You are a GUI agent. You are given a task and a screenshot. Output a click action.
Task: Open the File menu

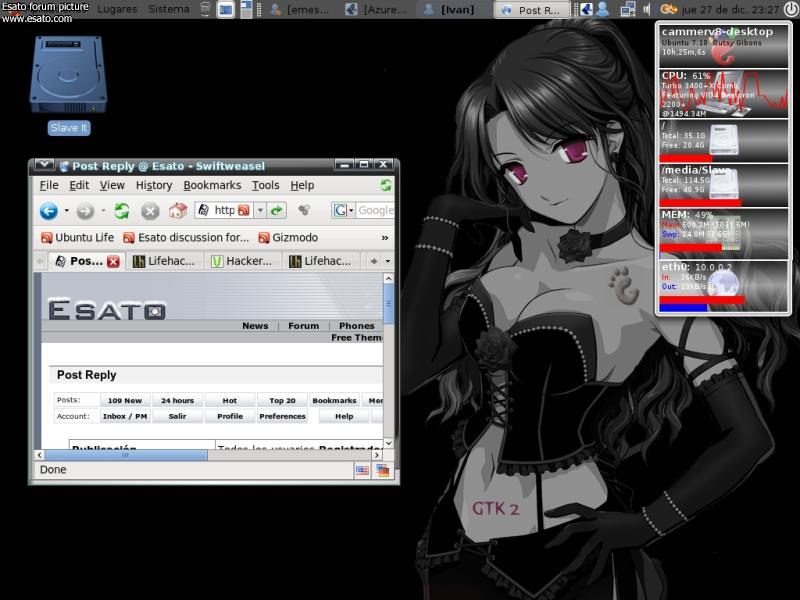[x=49, y=185]
